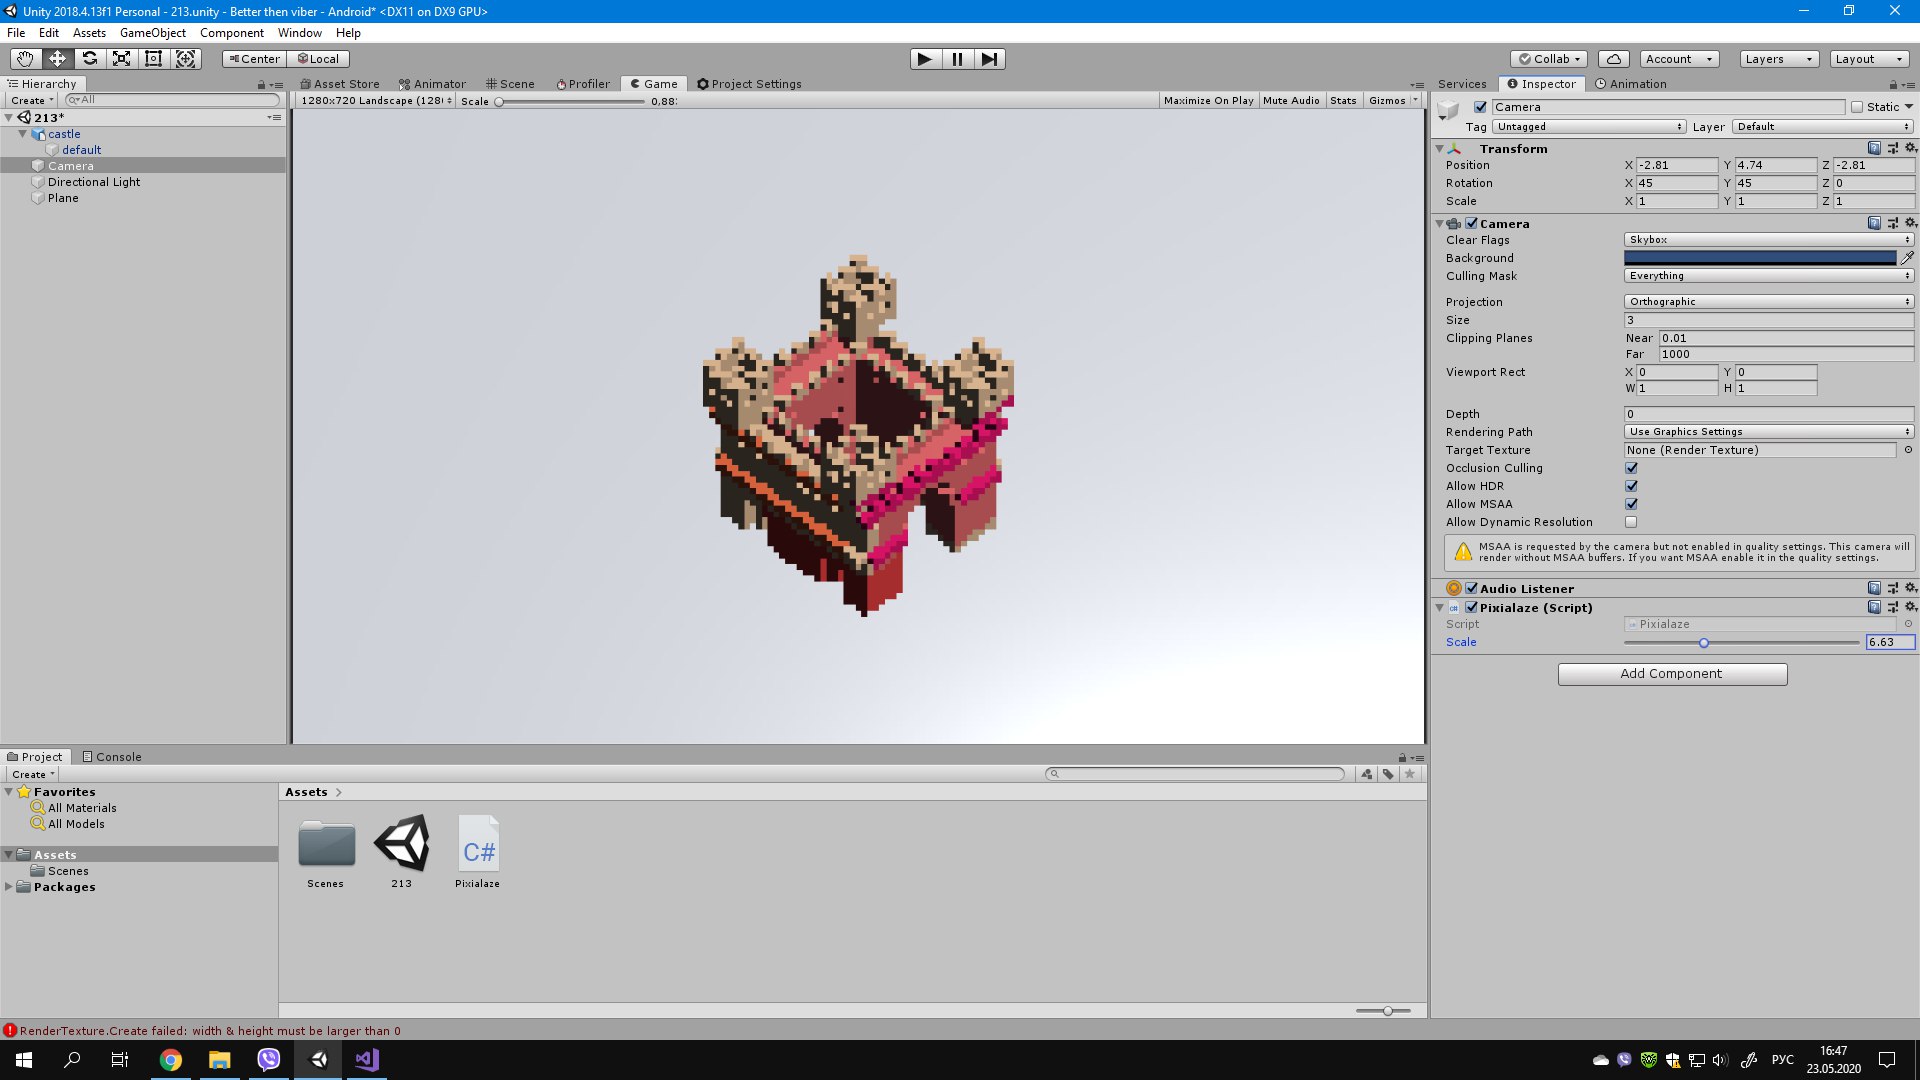Start Play mode
Image resolution: width=1920 pixels, height=1080 pixels.
925,59
